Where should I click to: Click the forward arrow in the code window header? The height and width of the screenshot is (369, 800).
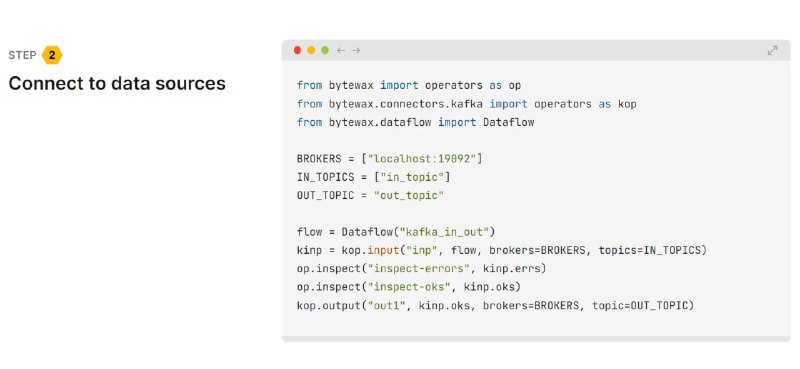click(x=356, y=50)
